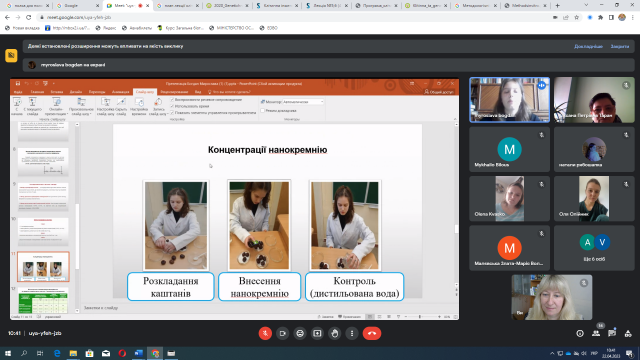640x360 pixels.
Task: Switch to the Google browser tab
Action: click(x=77, y=6)
